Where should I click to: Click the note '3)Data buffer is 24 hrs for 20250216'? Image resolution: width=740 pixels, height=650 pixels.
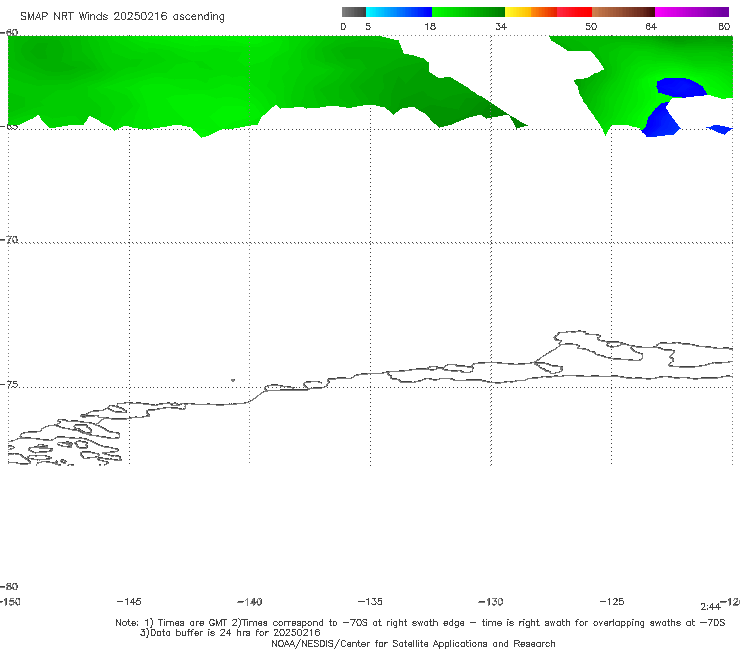[230, 633]
